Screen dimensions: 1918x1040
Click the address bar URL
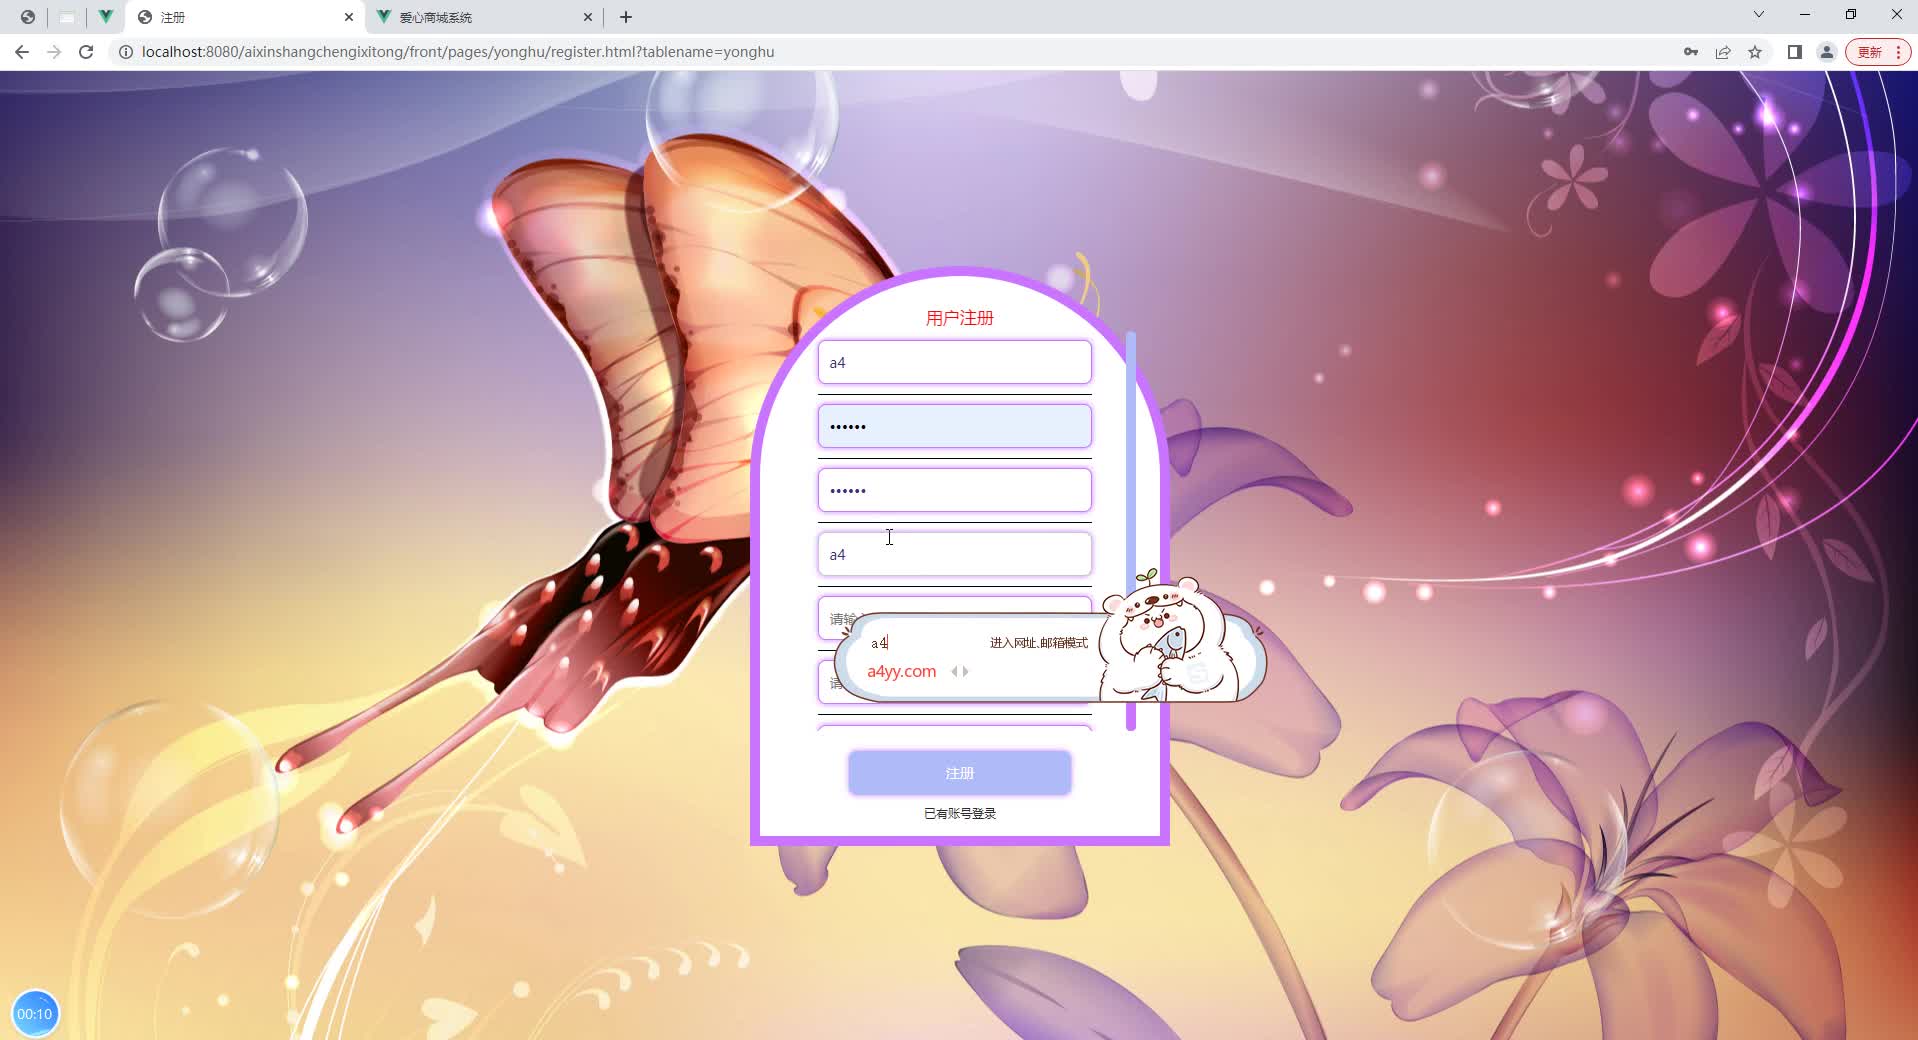458,52
